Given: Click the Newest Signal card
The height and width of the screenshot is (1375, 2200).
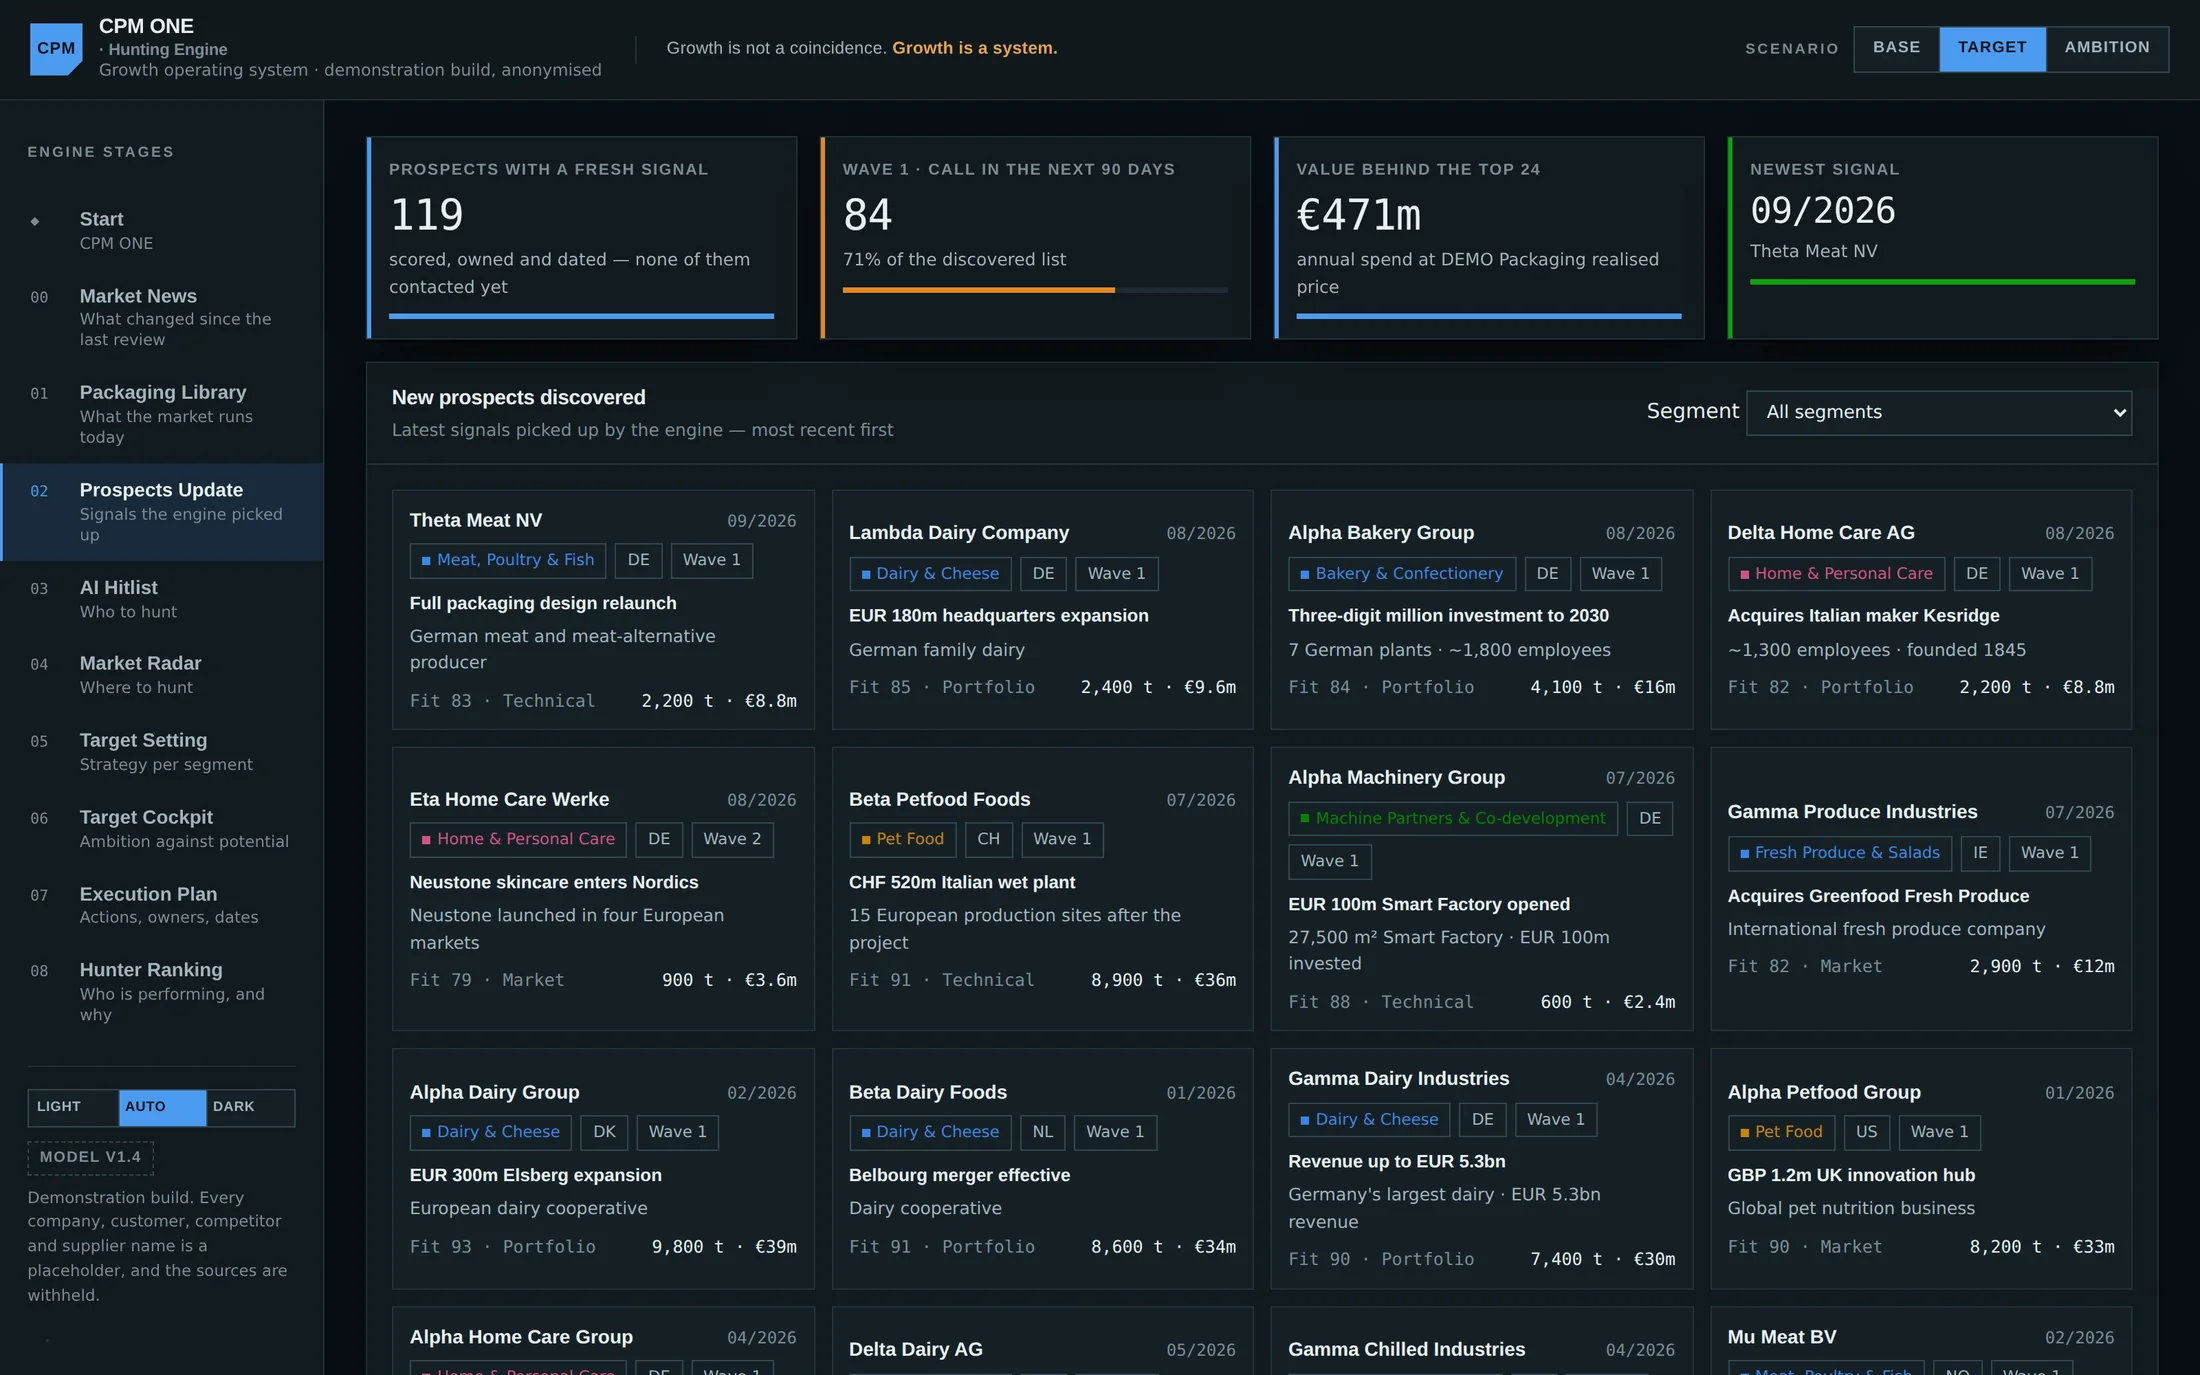Looking at the screenshot, I should (1942, 238).
